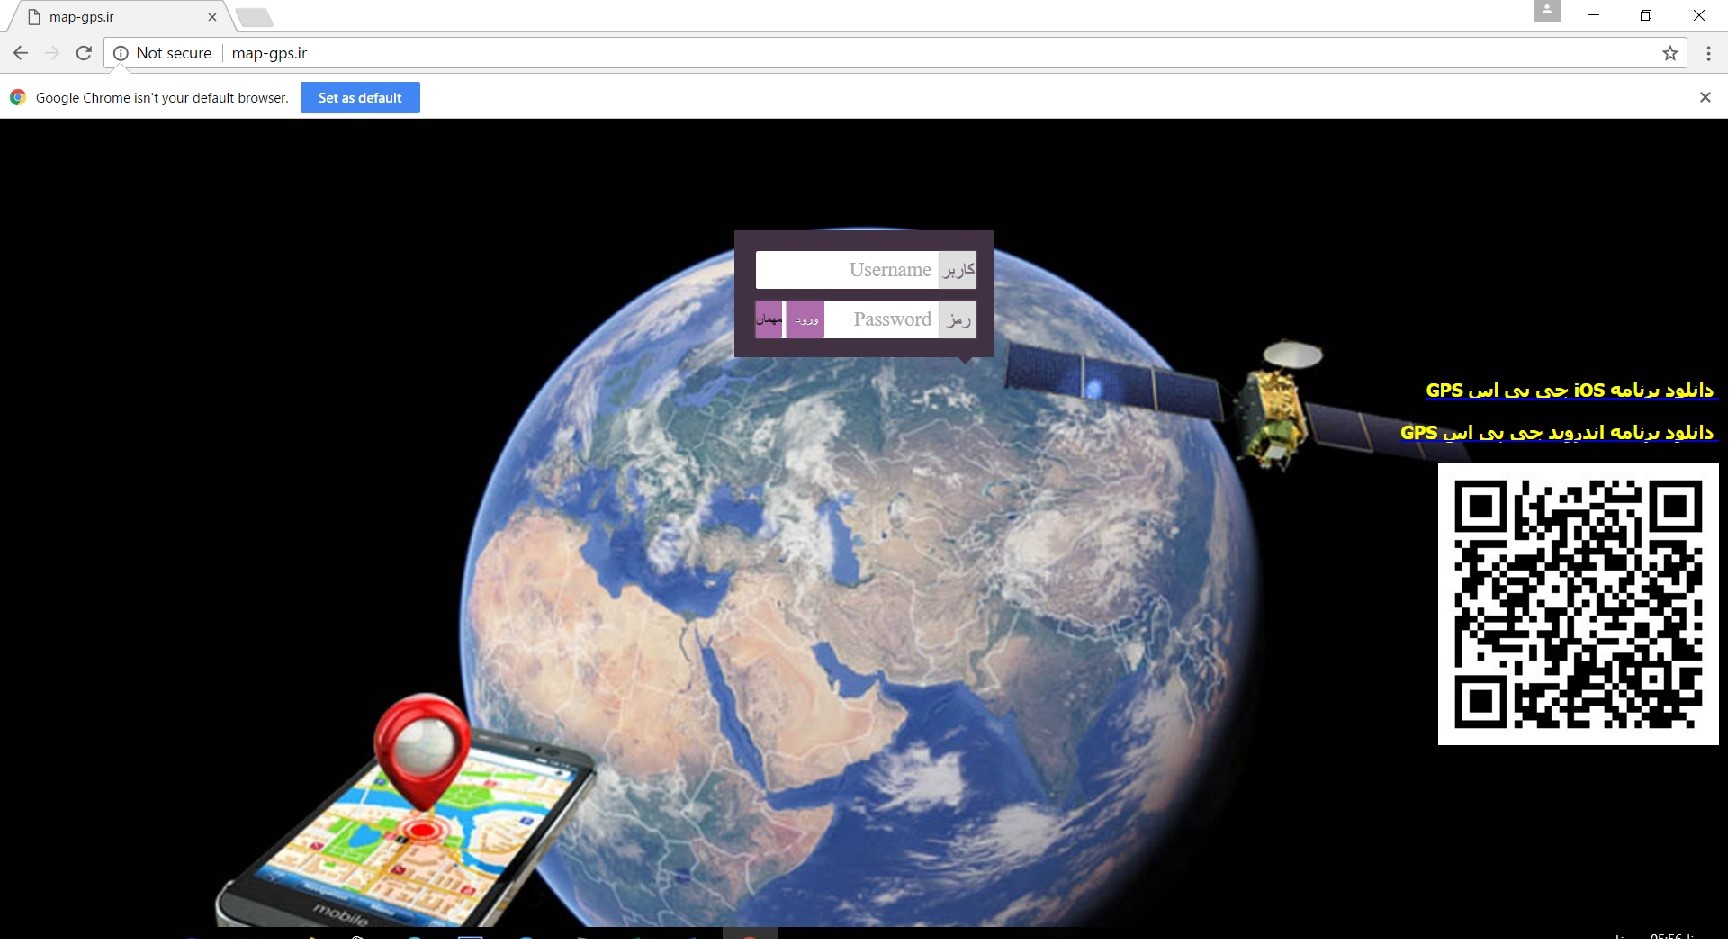Screen dimensions: 1730x939
Task: View site information for Not secure
Action: (162, 53)
